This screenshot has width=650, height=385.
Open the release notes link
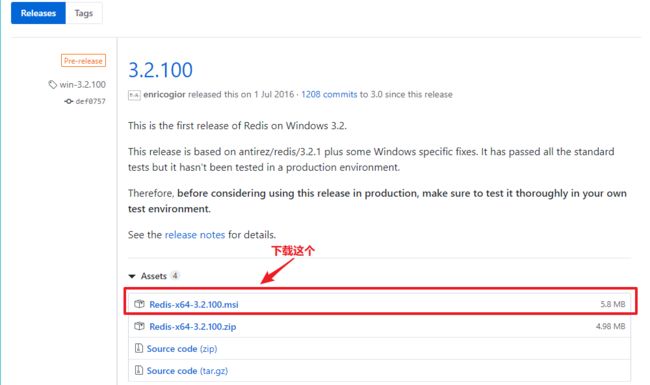(195, 235)
